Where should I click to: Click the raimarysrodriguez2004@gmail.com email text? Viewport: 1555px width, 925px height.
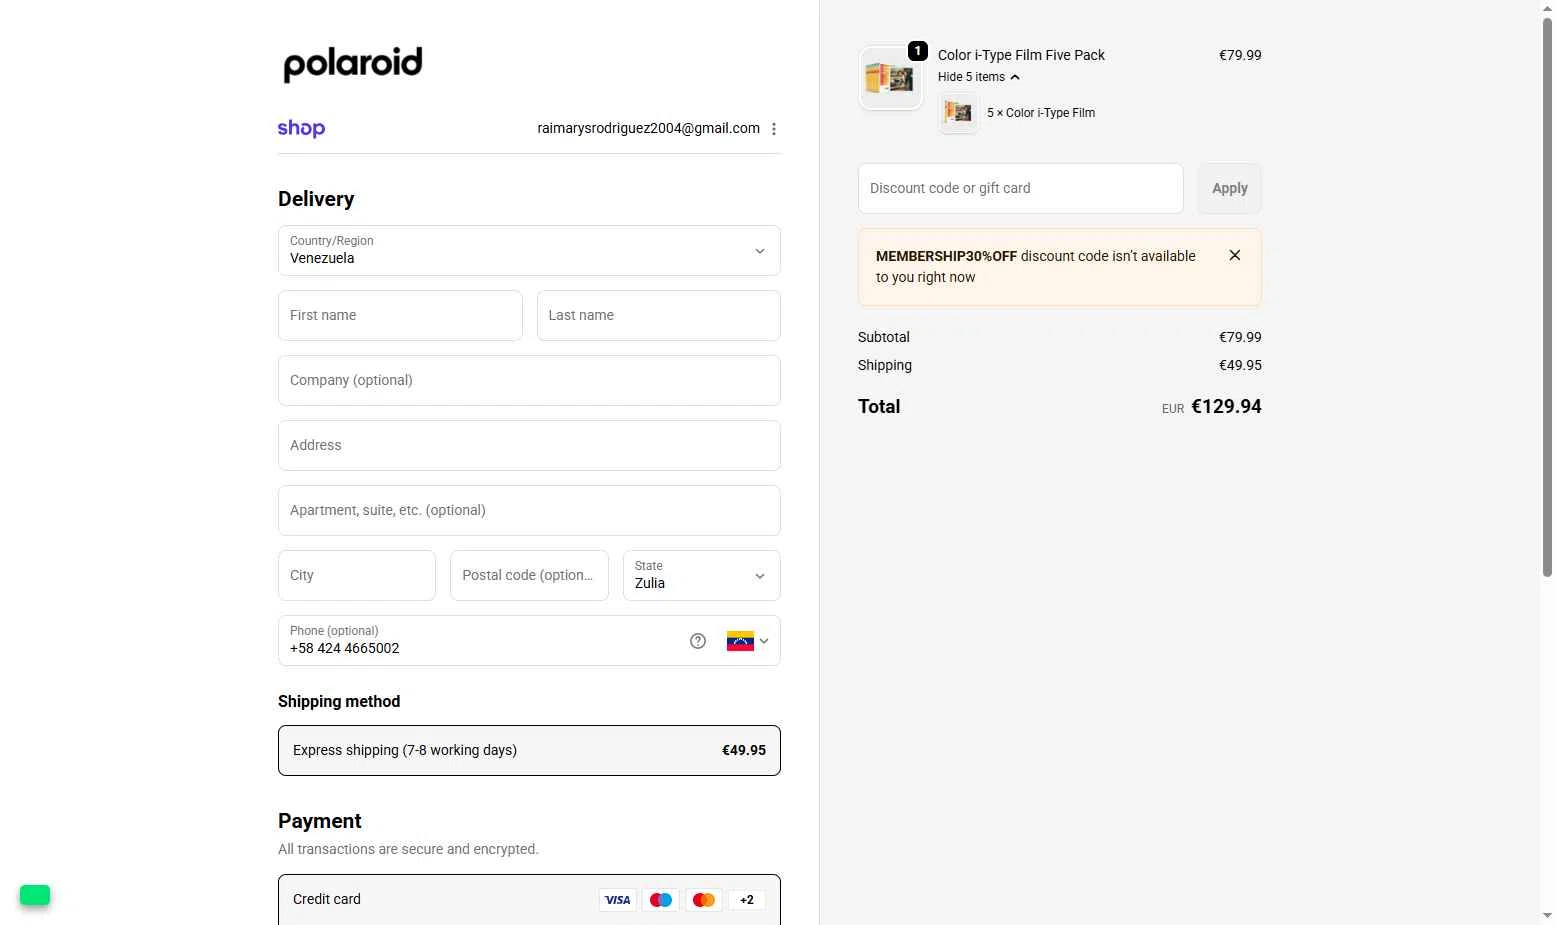pos(648,128)
